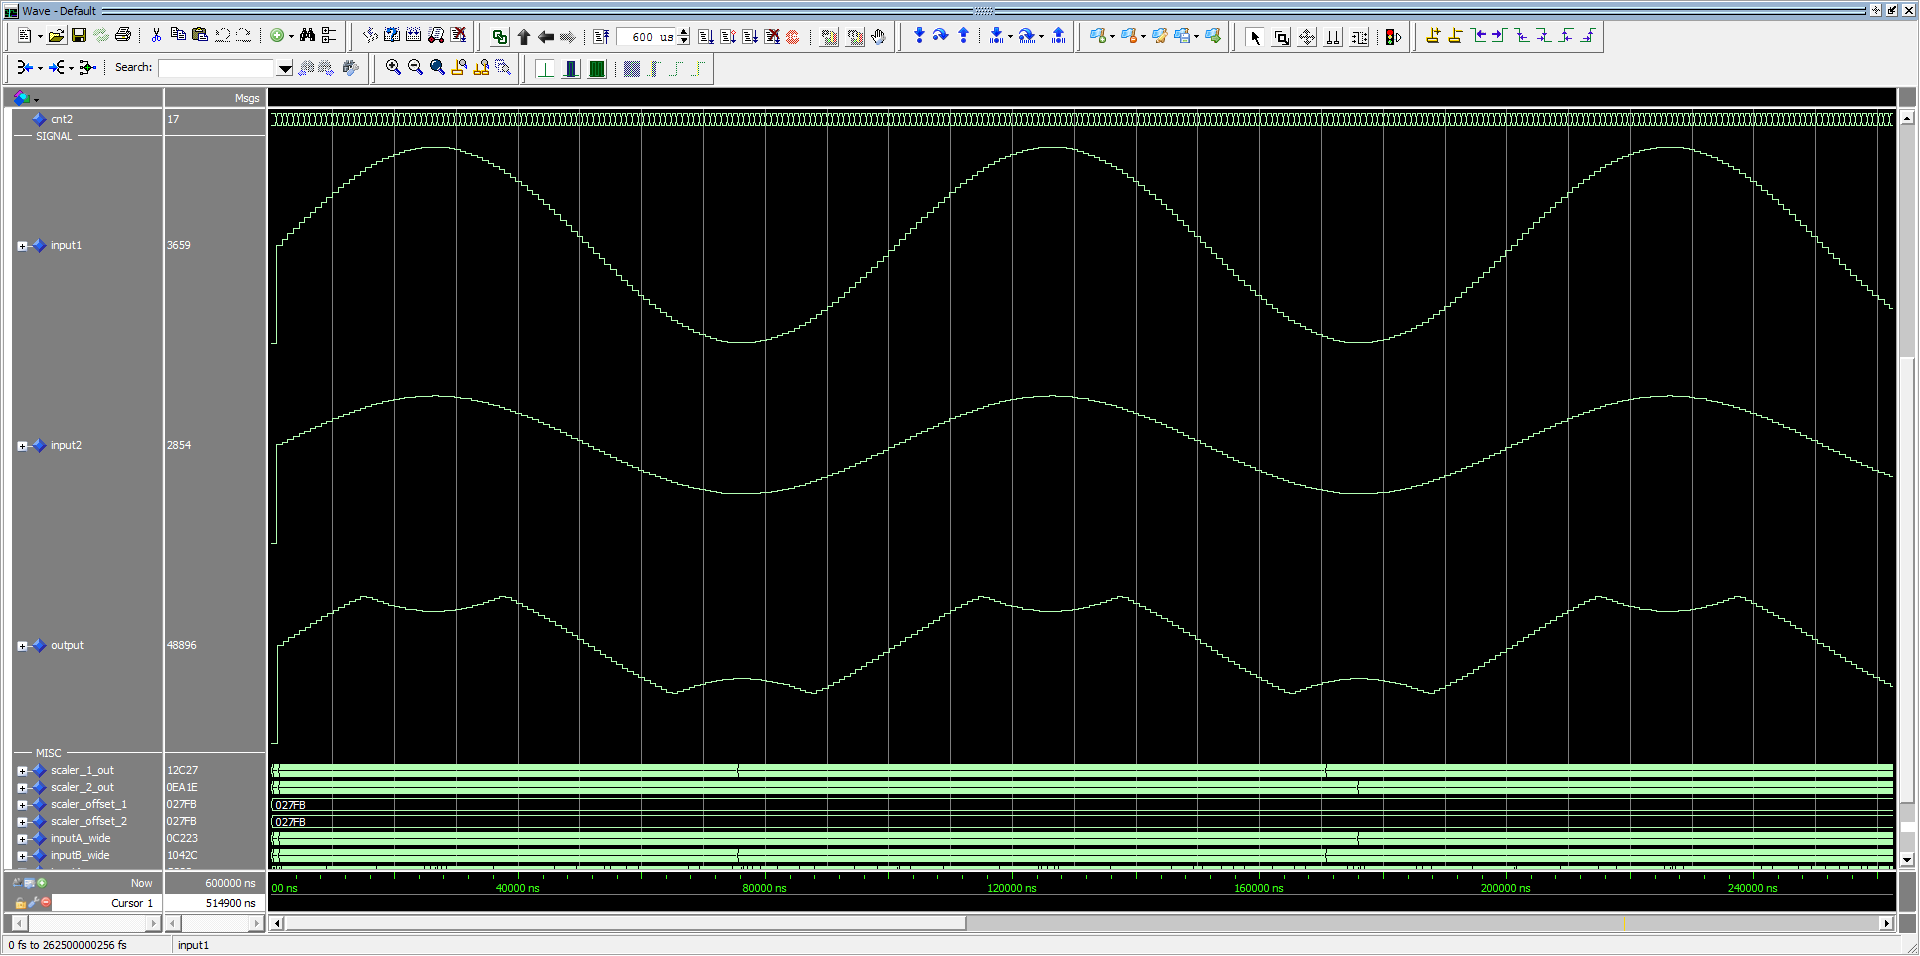Expand the scaler_1_out signal
This screenshot has height=956, width=1920.
point(22,771)
